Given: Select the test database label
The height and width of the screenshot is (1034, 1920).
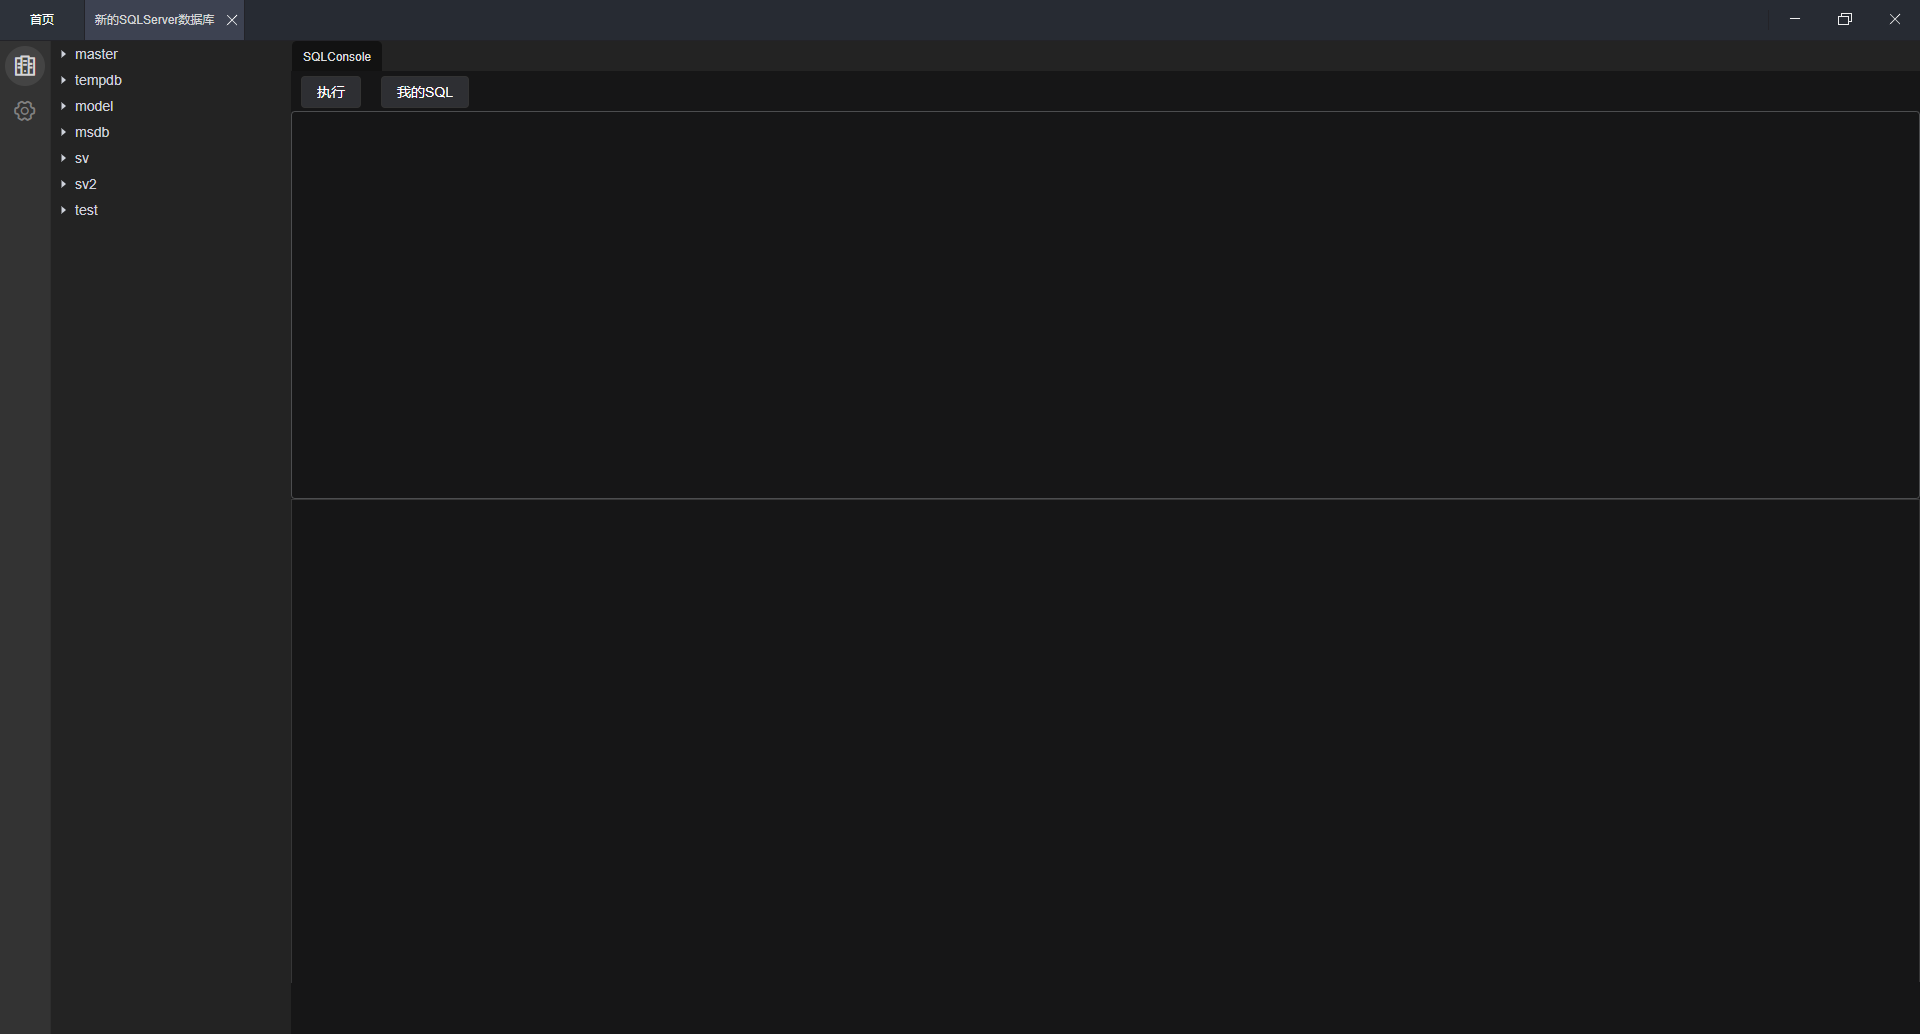Looking at the screenshot, I should [86, 210].
